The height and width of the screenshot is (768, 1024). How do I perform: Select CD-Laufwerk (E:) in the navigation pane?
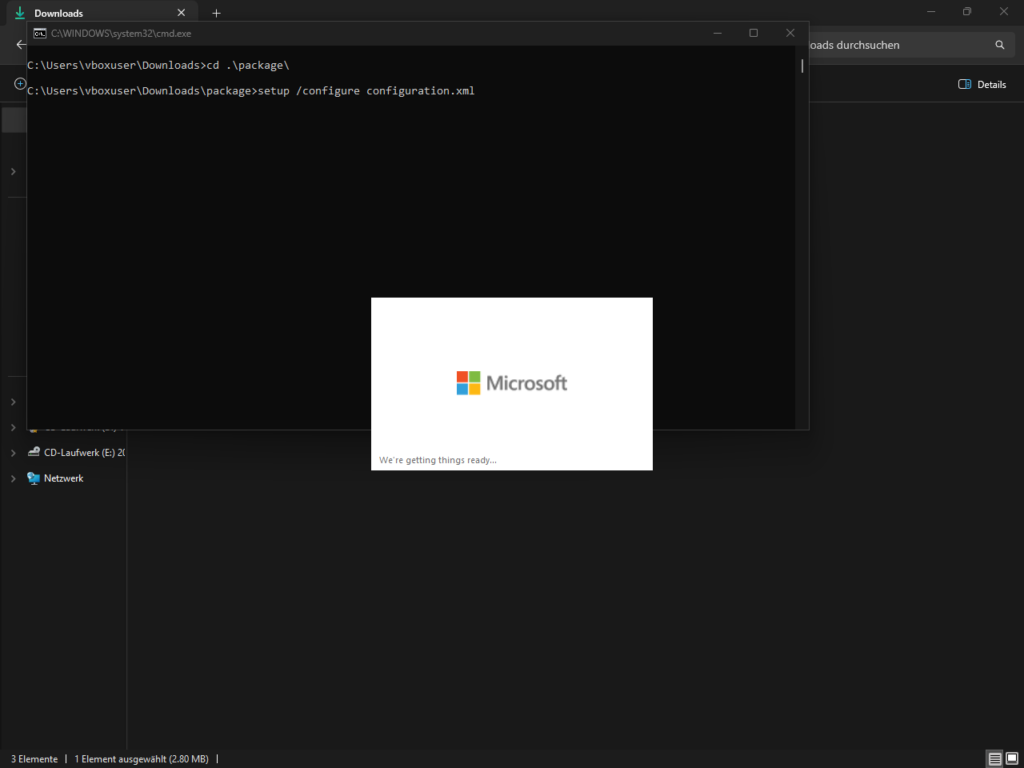pos(84,453)
